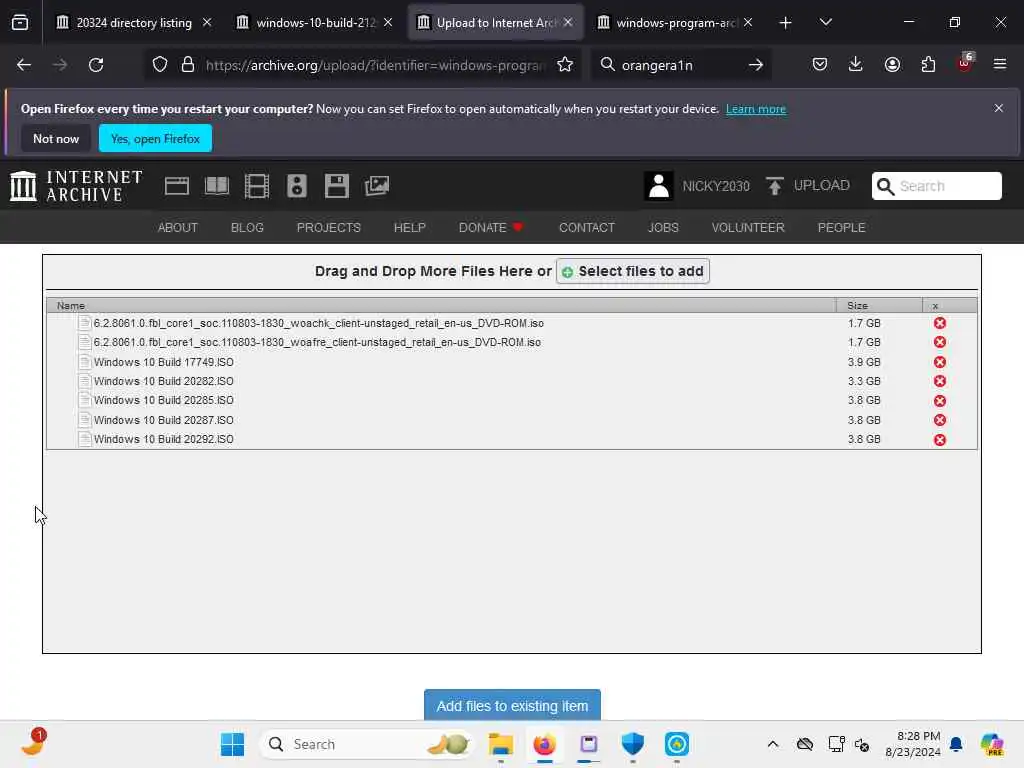Open the extensions puzzle icon
1024x768 pixels.
click(928, 65)
